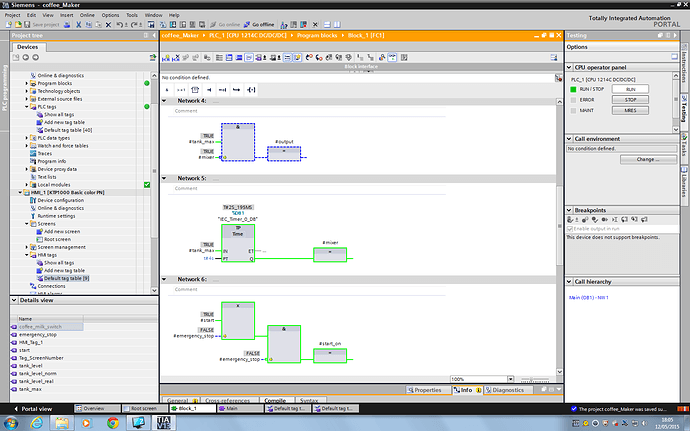The height and width of the screenshot is (431, 690).
Task: Click the green checkbox next to Local modules
Action: click(x=147, y=185)
